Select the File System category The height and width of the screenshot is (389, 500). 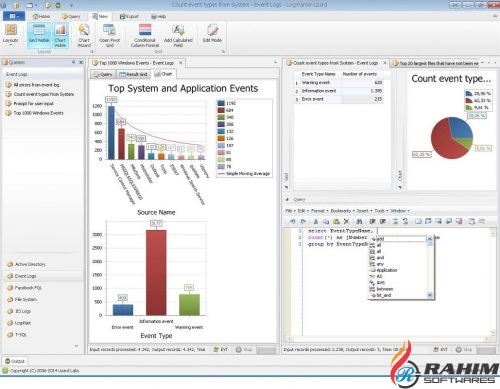[x=22, y=299]
